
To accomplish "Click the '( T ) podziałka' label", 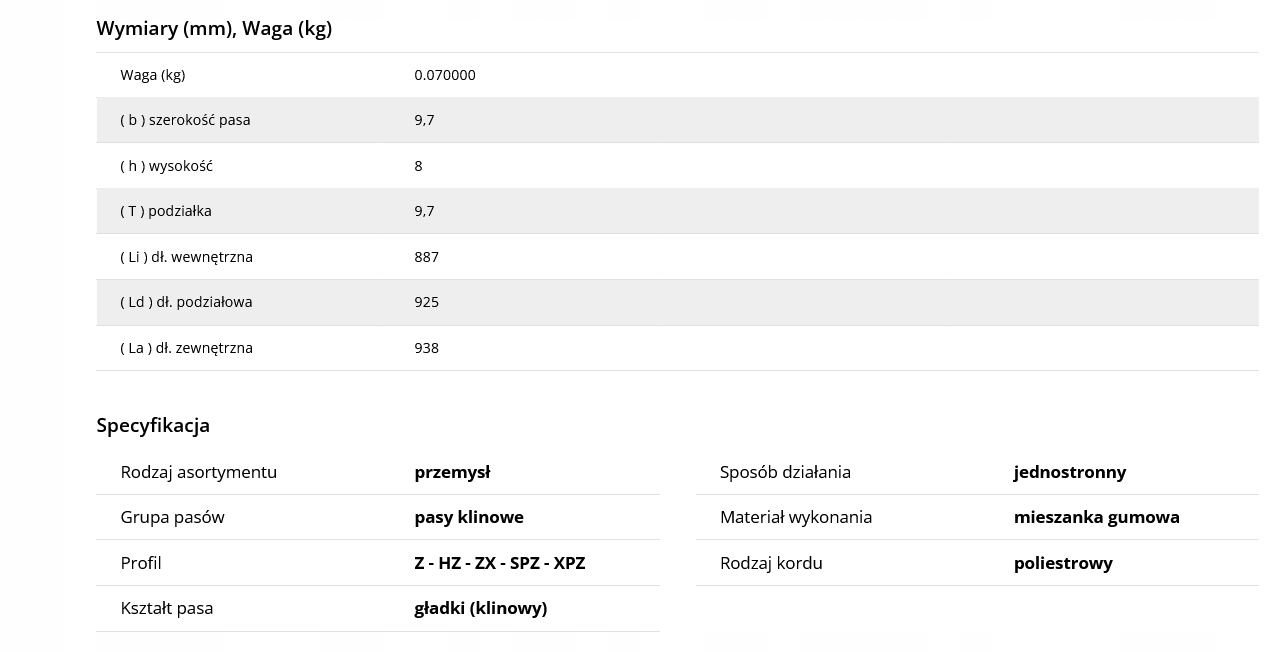I will (x=166, y=211).
